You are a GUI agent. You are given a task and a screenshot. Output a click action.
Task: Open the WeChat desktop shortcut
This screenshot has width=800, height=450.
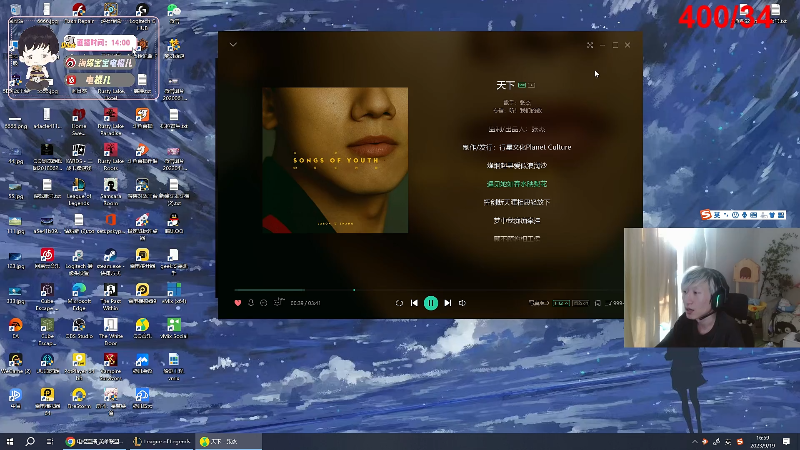pos(173,13)
